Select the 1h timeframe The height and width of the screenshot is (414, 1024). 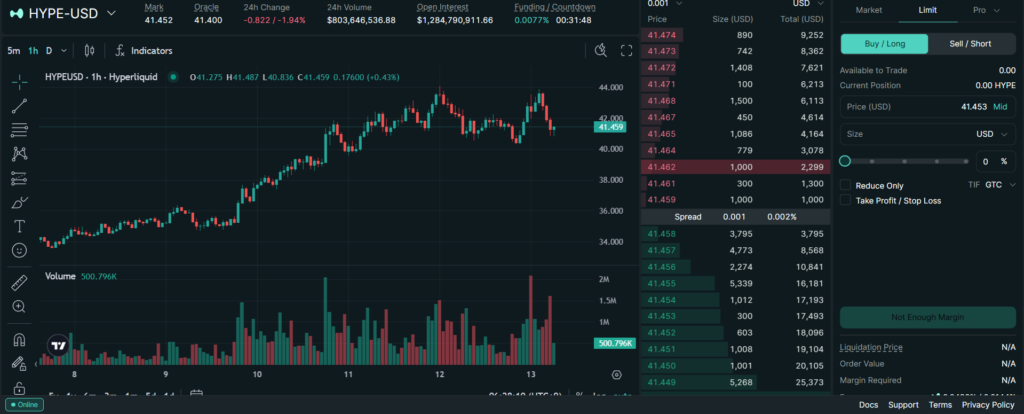(33, 50)
